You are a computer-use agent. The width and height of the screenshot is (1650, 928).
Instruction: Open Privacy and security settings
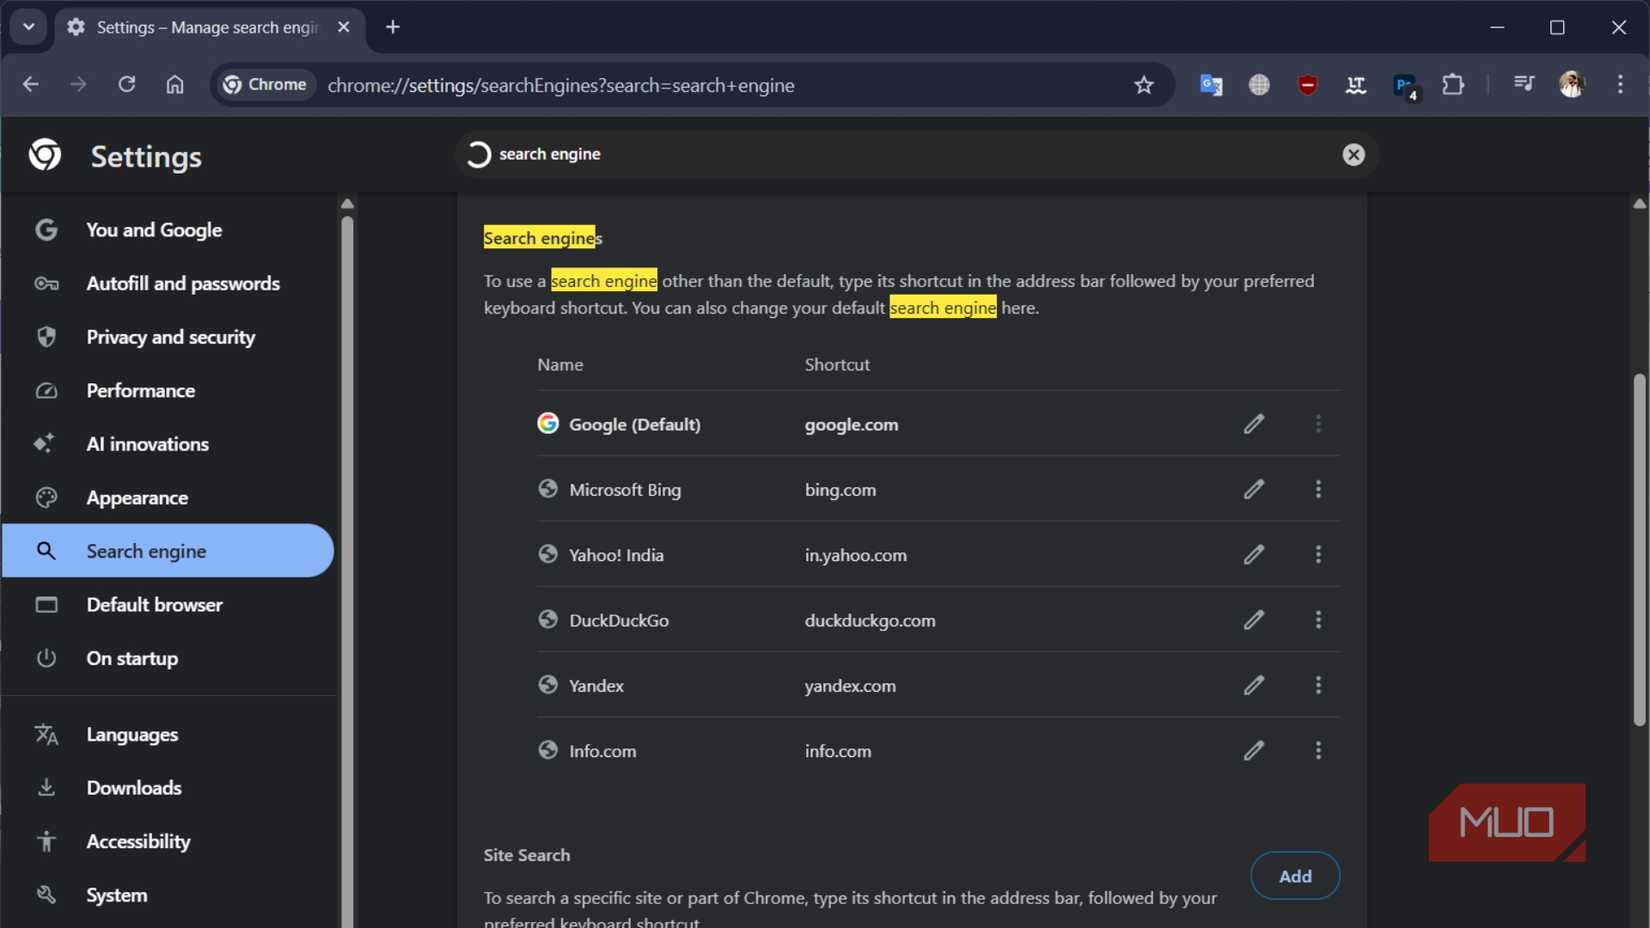(170, 337)
